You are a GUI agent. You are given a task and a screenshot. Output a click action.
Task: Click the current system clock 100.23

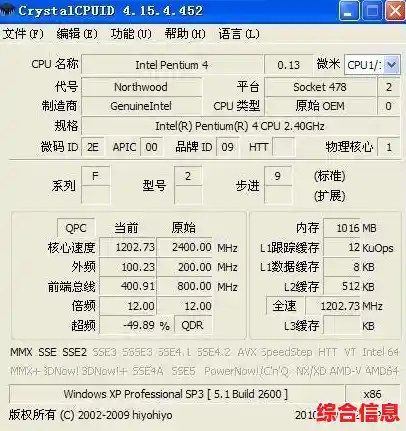[128, 267]
